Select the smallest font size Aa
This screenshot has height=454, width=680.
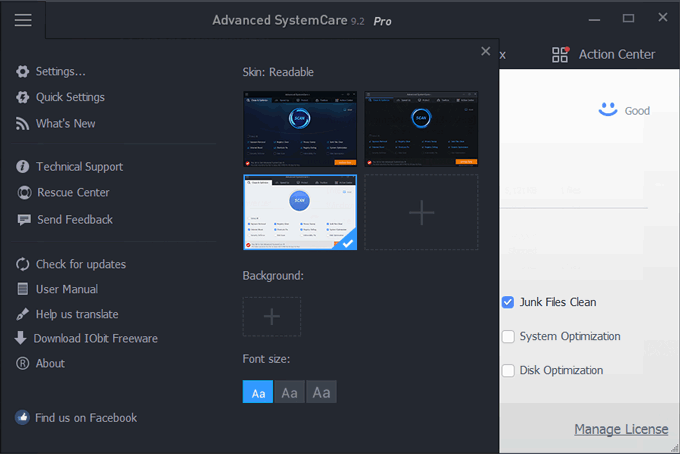pyautogui.click(x=258, y=392)
